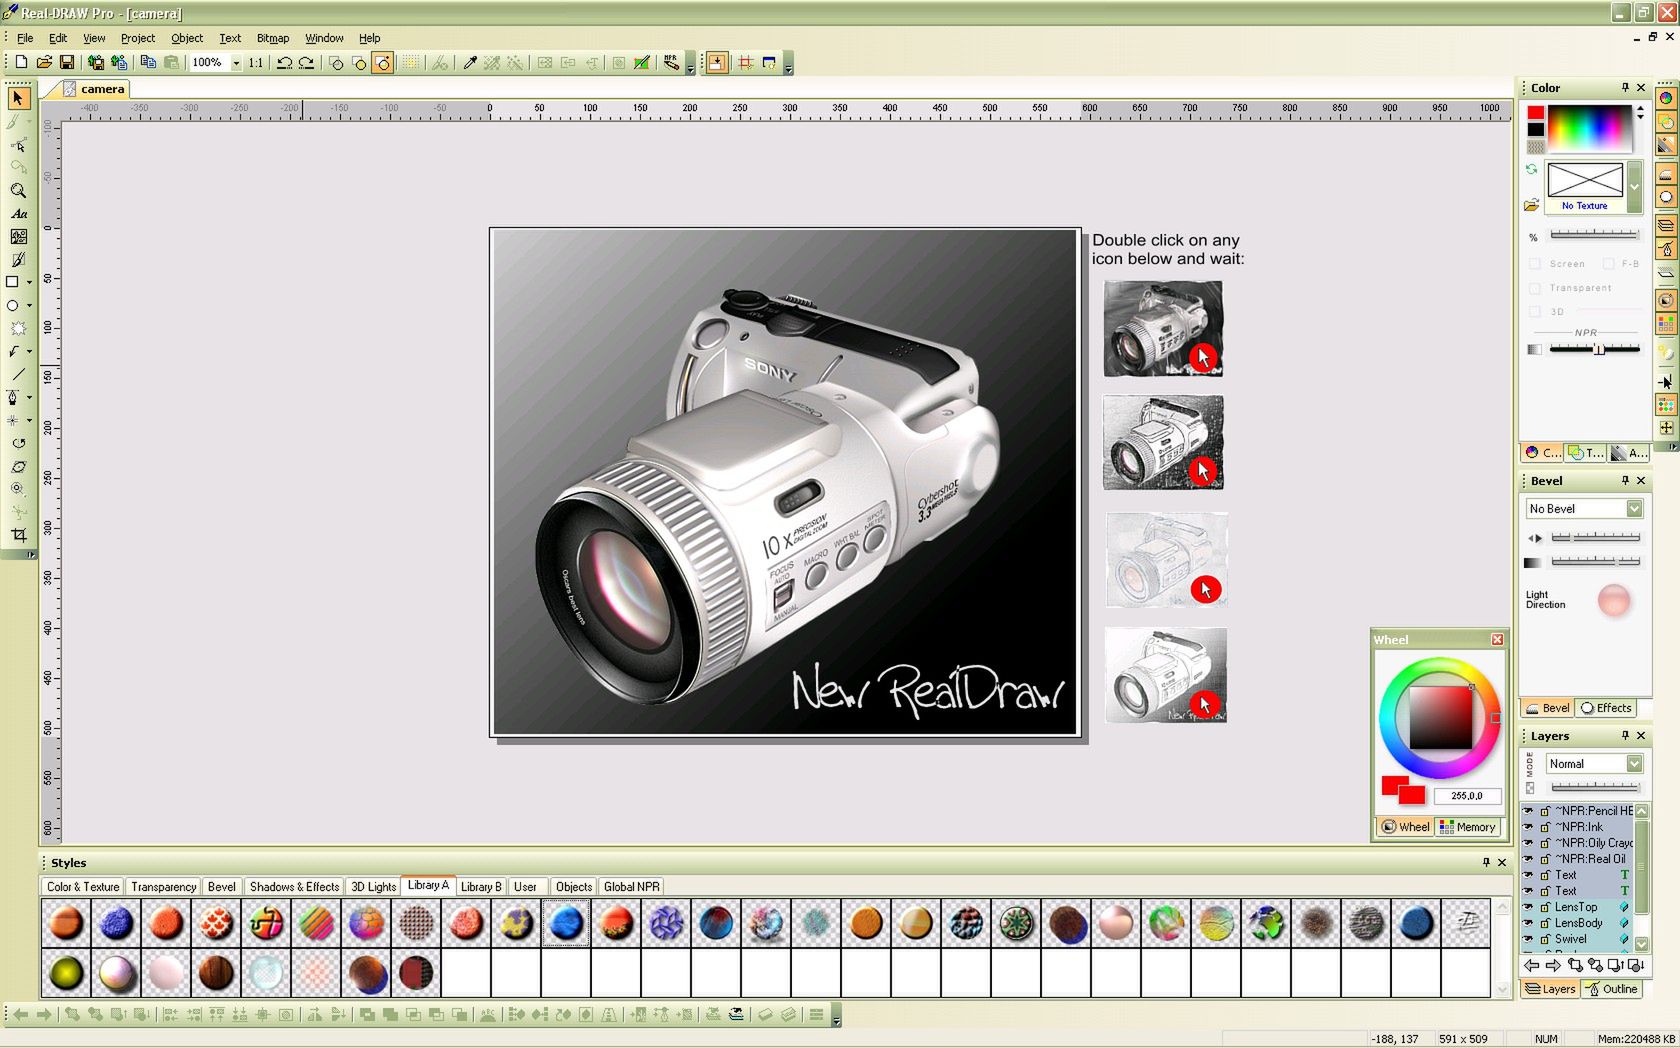Select the Text tool in toolbox
This screenshot has height=1048, width=1680.
point(18,213)
